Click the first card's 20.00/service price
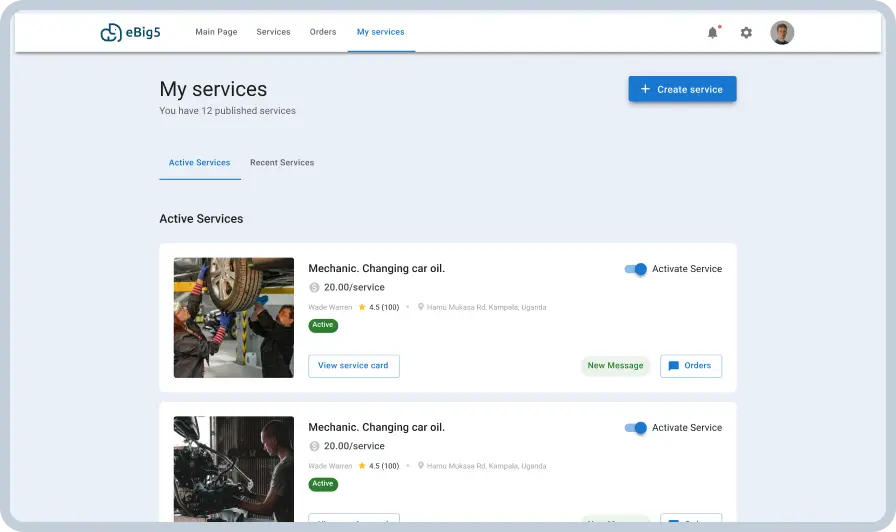896x532 pixels. coord(354,287)
